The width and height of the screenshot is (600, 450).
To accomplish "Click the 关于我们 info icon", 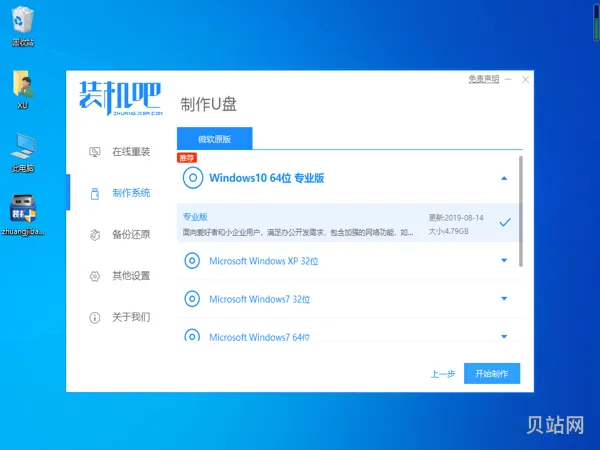I will point(95,317).
